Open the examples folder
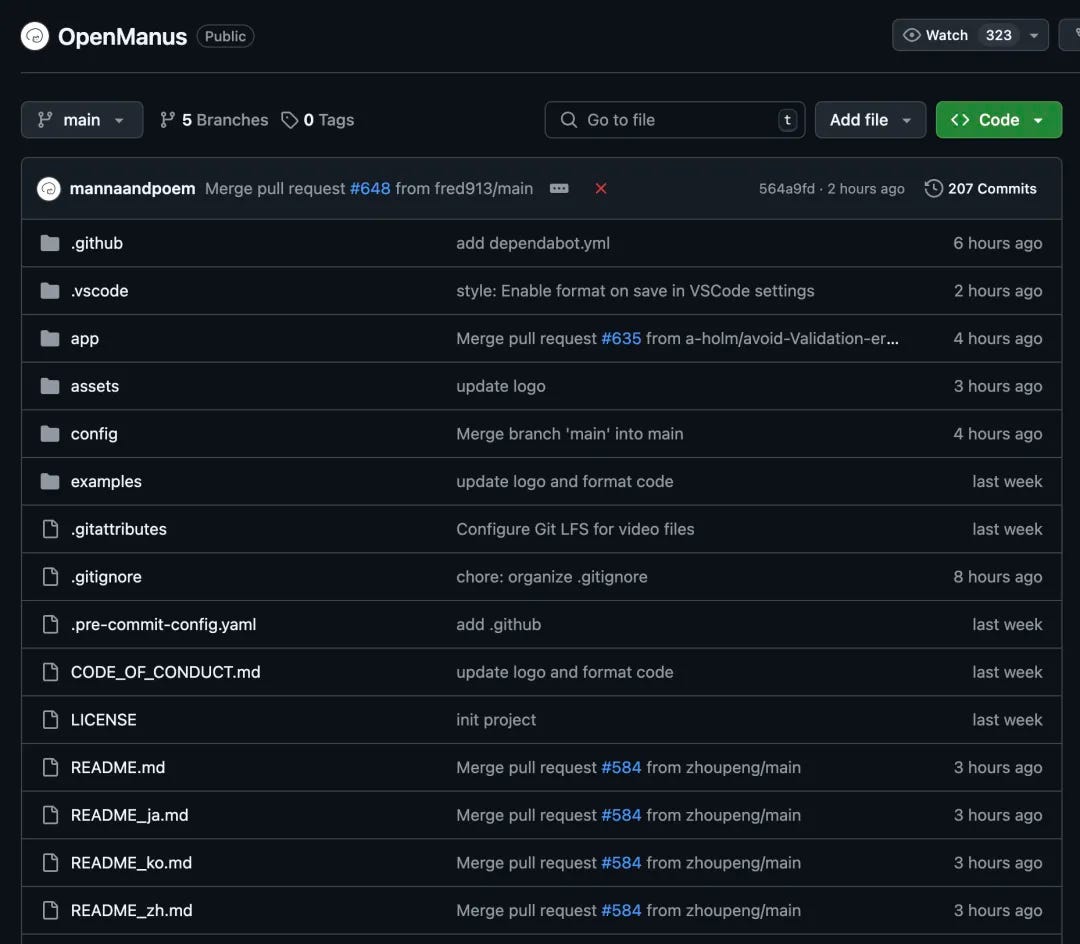1080x944 pixels. click(106, 481)
